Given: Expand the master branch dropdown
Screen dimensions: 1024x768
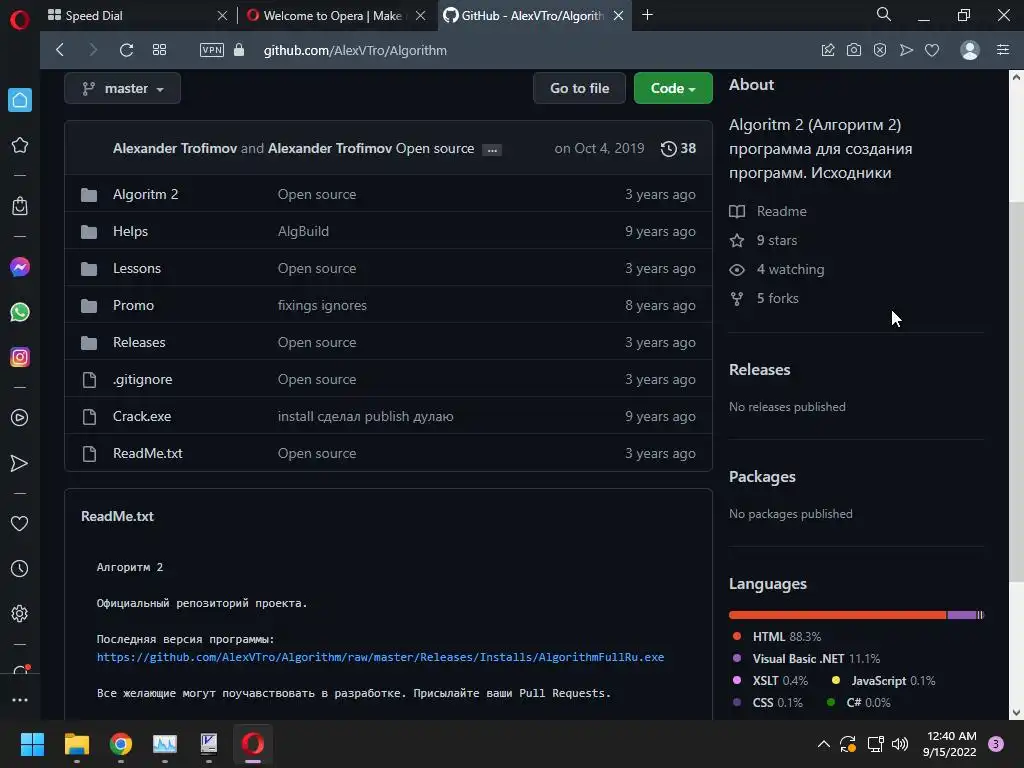Looking at the screenshot, I should [x=123, y=88].
